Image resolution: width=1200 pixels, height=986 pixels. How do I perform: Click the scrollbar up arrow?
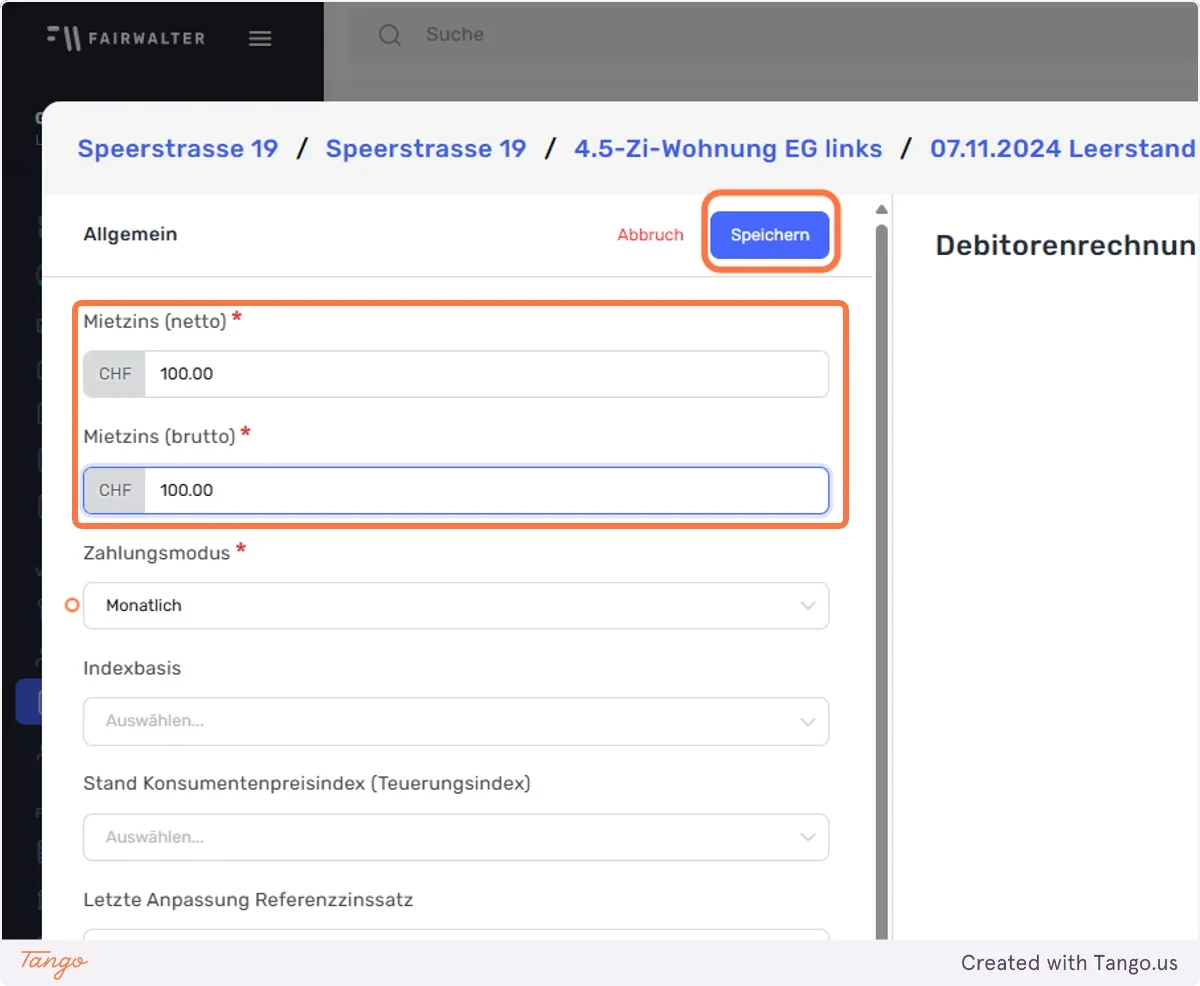[881, 209]
